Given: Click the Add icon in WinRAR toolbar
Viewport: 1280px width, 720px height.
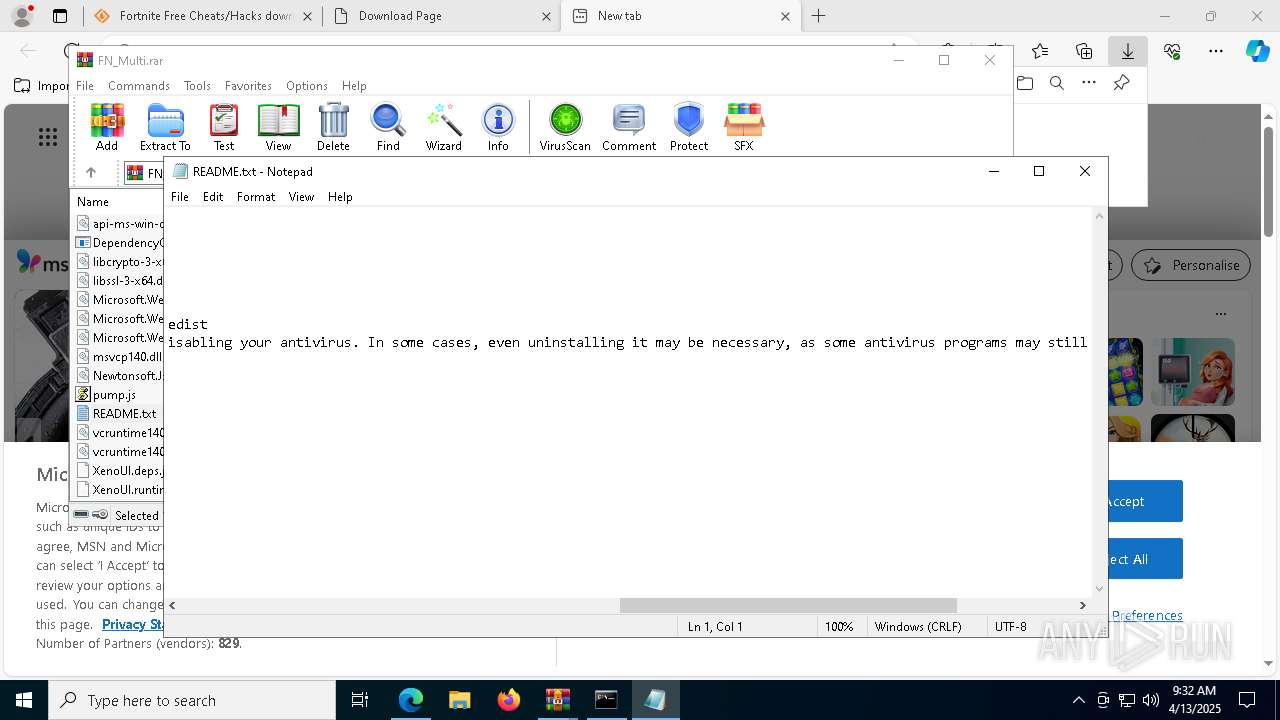Looking at the screenshot, I should [107, 127].
